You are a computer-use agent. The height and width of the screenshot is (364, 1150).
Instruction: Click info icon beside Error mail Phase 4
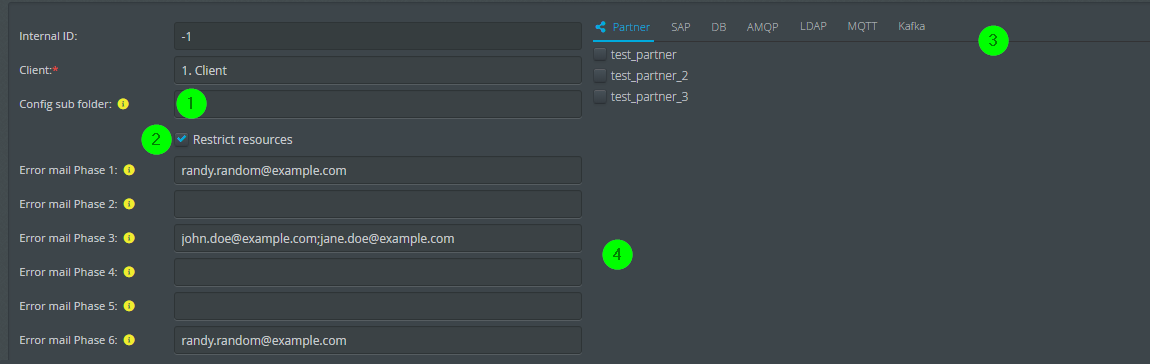[129, 272]
